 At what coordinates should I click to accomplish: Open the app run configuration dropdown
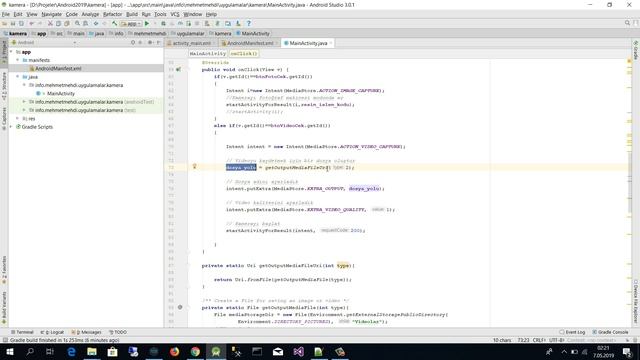pyautogui.click(x=131, y=24)
